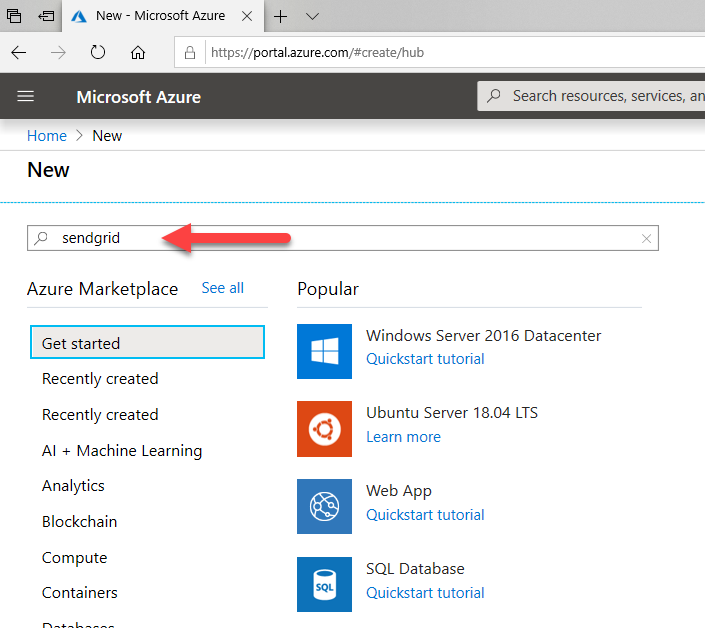Choose the SQL Database offering

415,569
